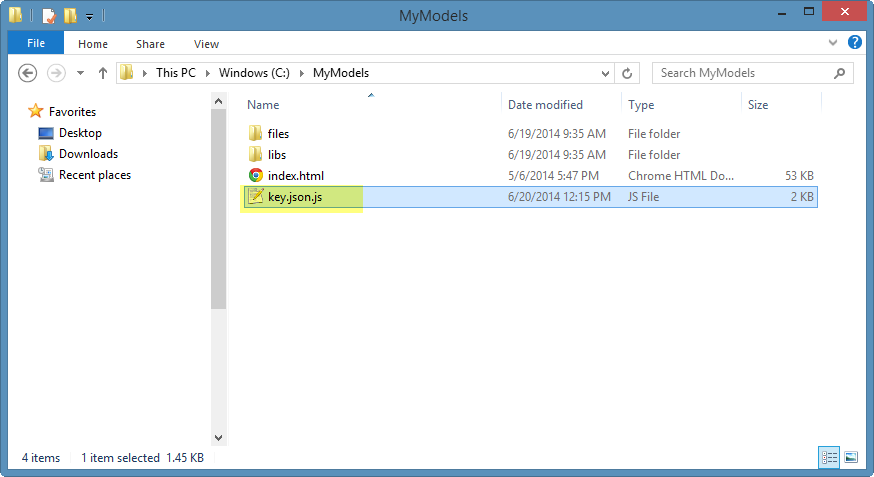Open the recent locations dropdown arrow
Viewport: 874px width, 477px height.
point(80,73)
